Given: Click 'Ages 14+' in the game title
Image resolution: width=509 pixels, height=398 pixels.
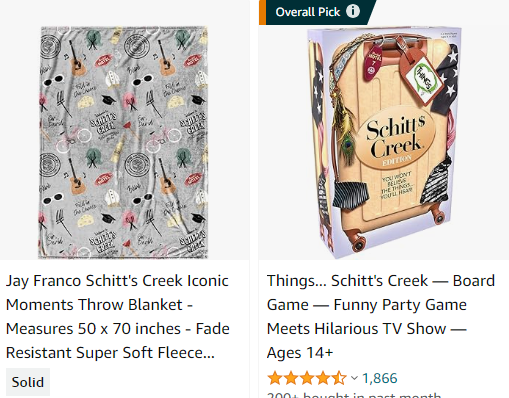Looking at the screenshot, I should (x=300, y=353).
